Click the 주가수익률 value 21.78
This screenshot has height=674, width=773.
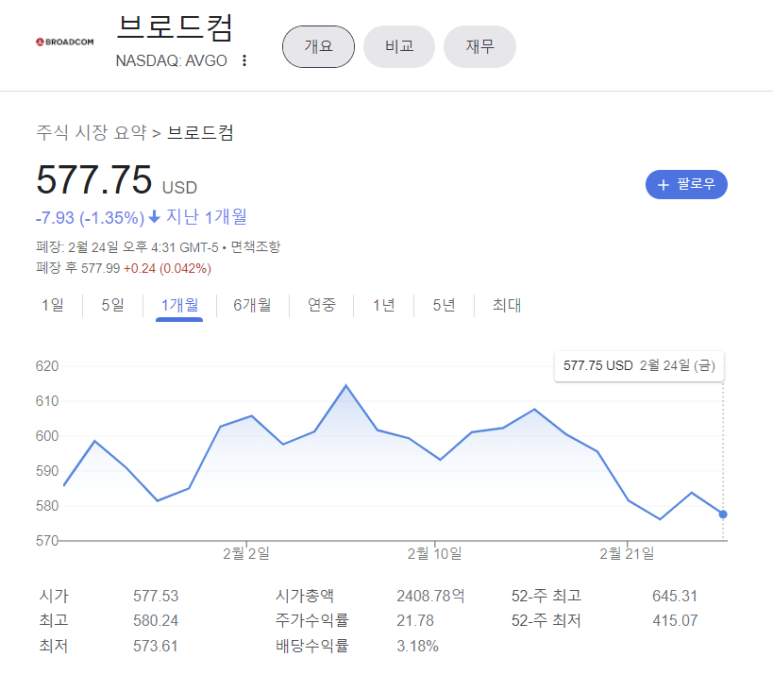tap(415, 621)
